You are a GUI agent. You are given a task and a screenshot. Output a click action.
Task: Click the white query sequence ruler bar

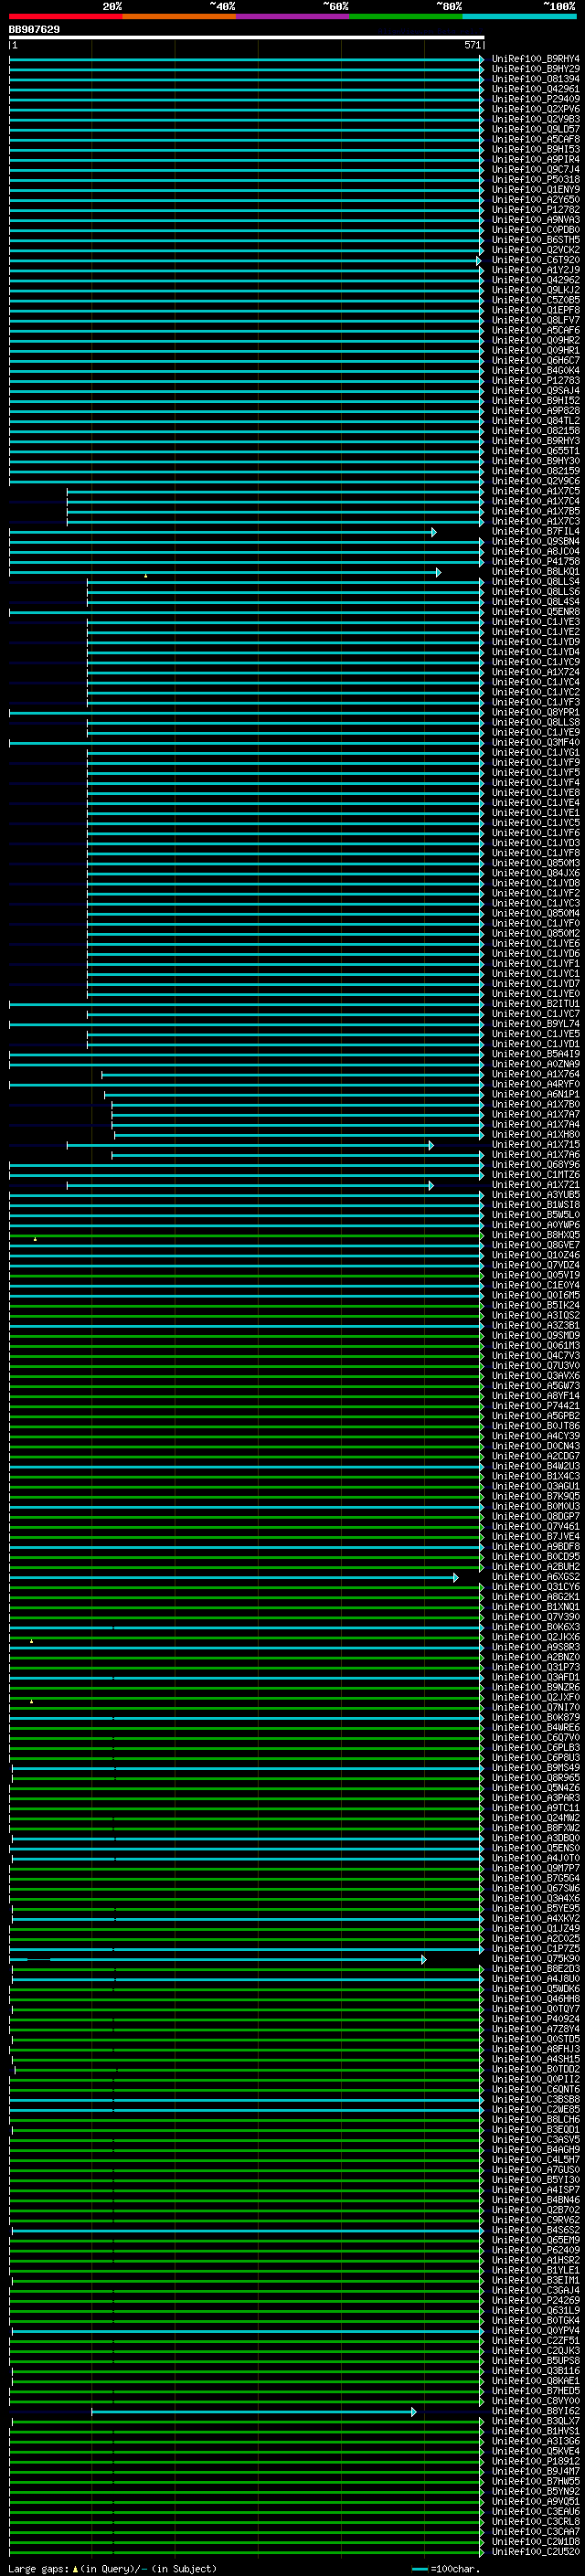[246, 38]
